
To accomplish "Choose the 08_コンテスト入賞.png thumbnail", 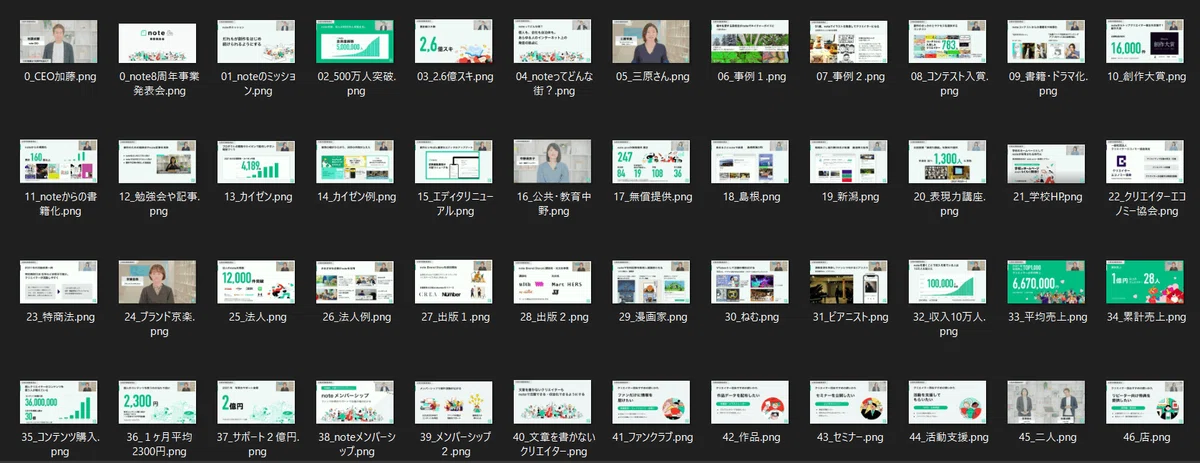I will pyautogui.click(x=948, y=43).
